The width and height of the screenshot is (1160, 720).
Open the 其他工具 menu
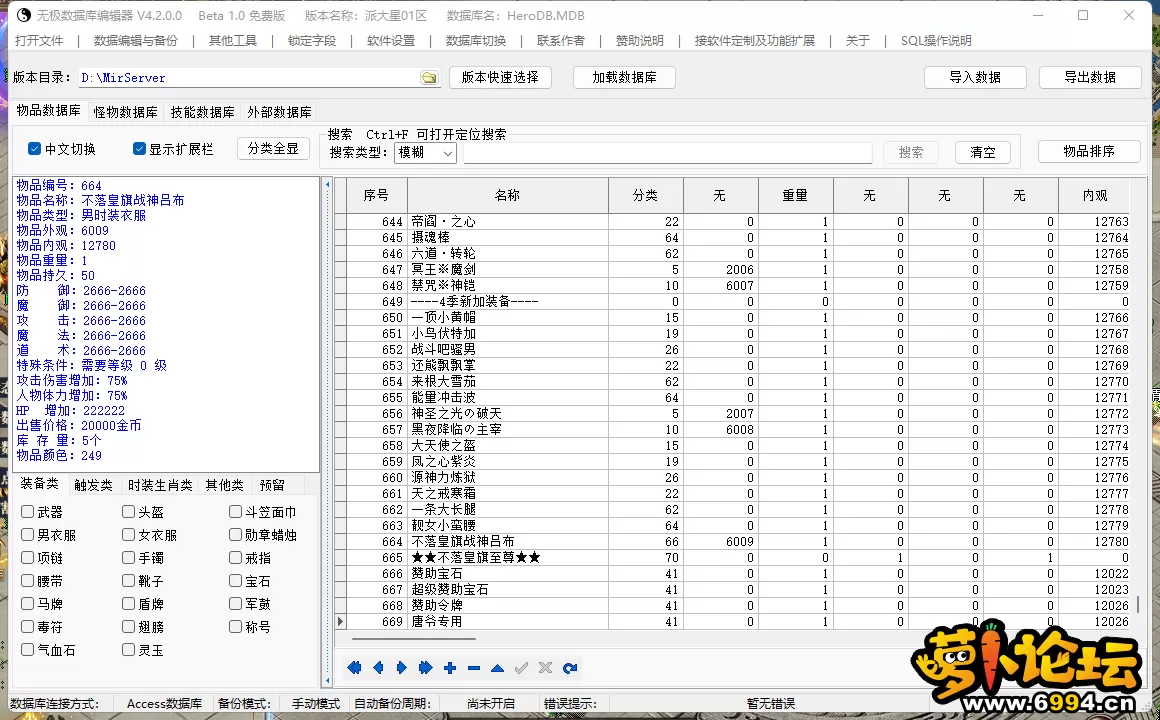pyautogui.click(x=232, y=41)
